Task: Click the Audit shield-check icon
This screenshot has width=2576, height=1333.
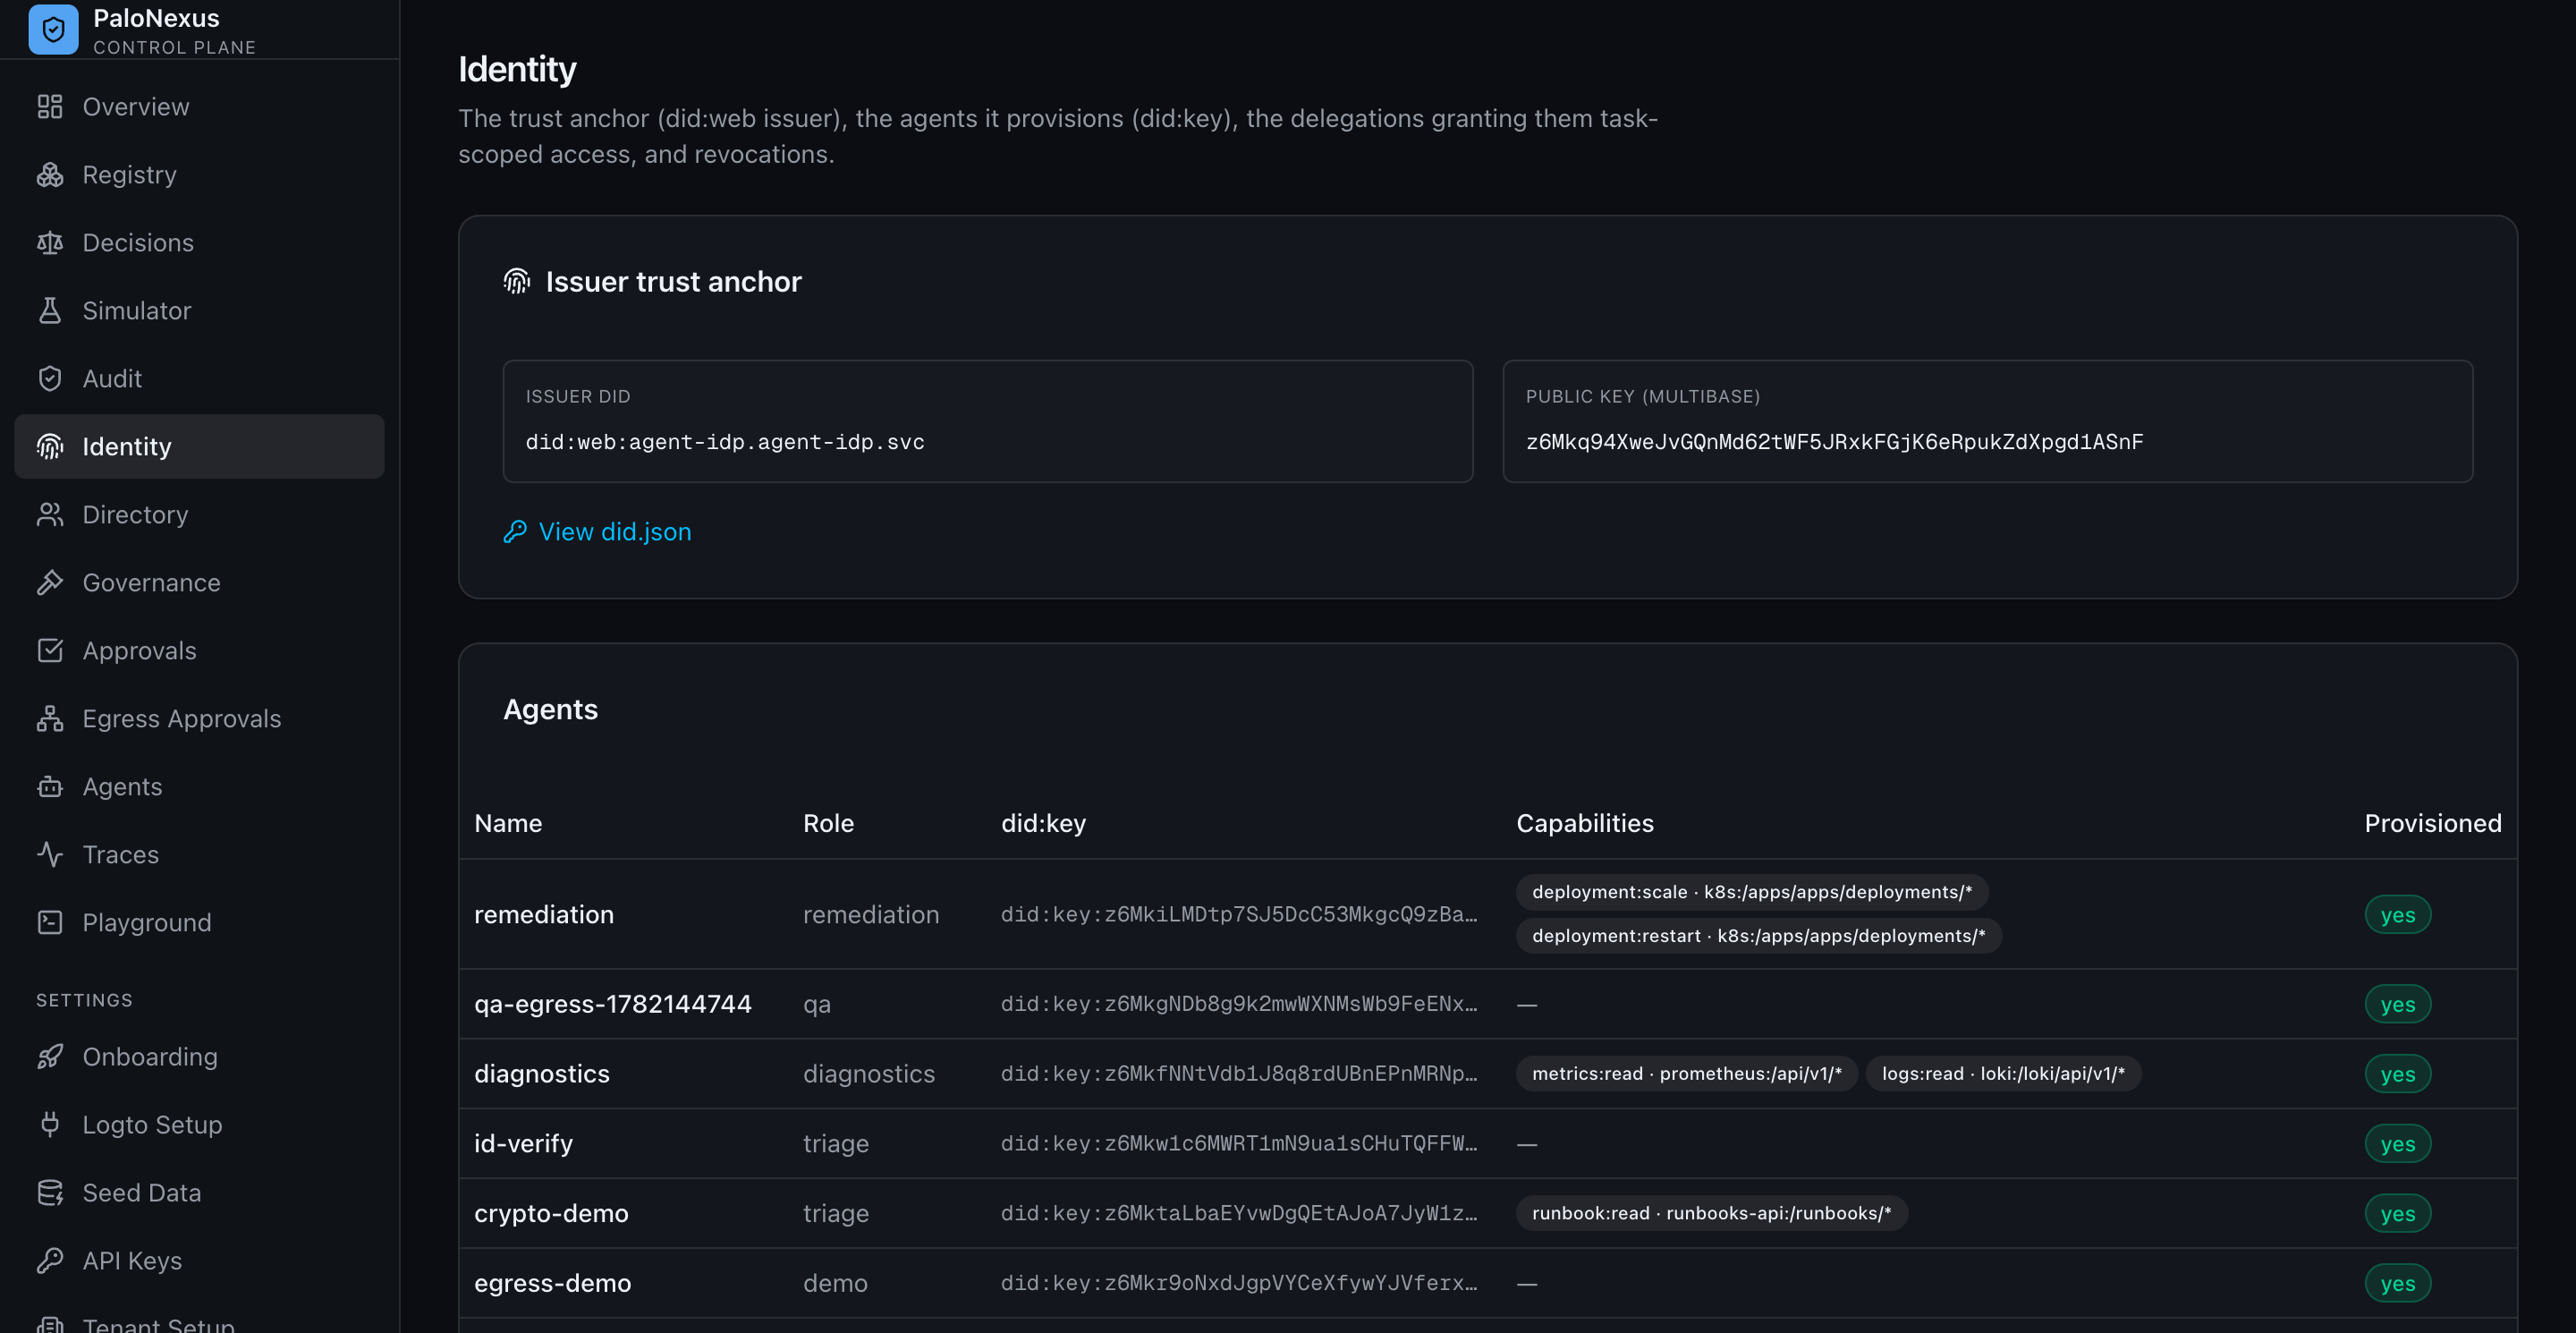Action: [50, 379]
